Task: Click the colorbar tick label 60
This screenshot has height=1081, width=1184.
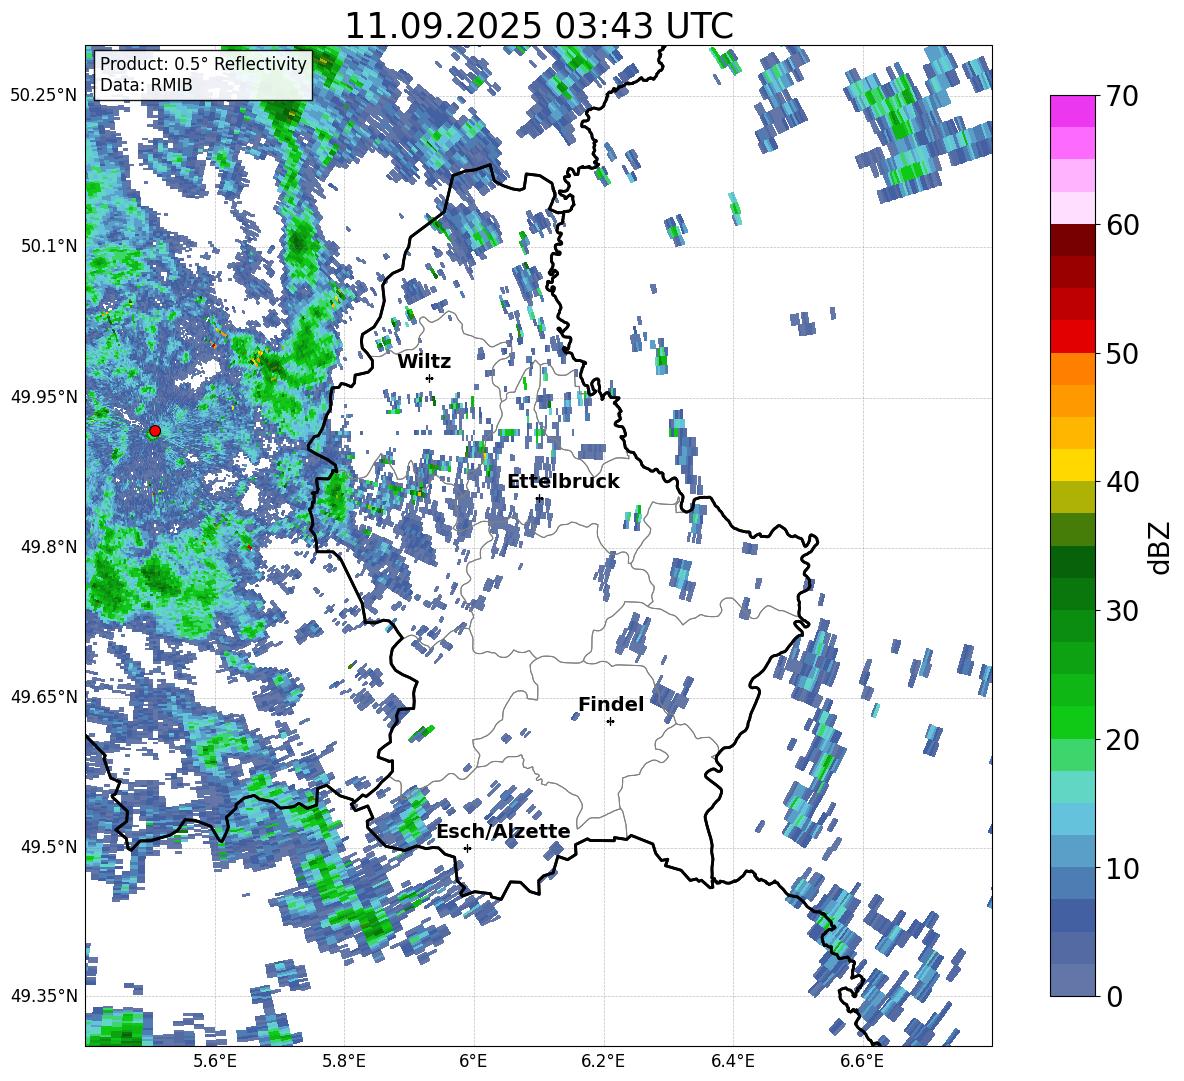Action: (1122, 225)
